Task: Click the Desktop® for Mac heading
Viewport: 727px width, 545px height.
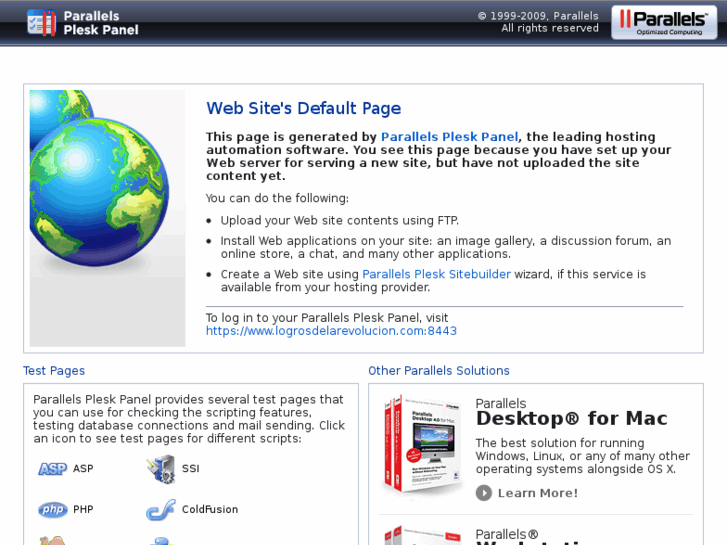Action: click(571, 419)
